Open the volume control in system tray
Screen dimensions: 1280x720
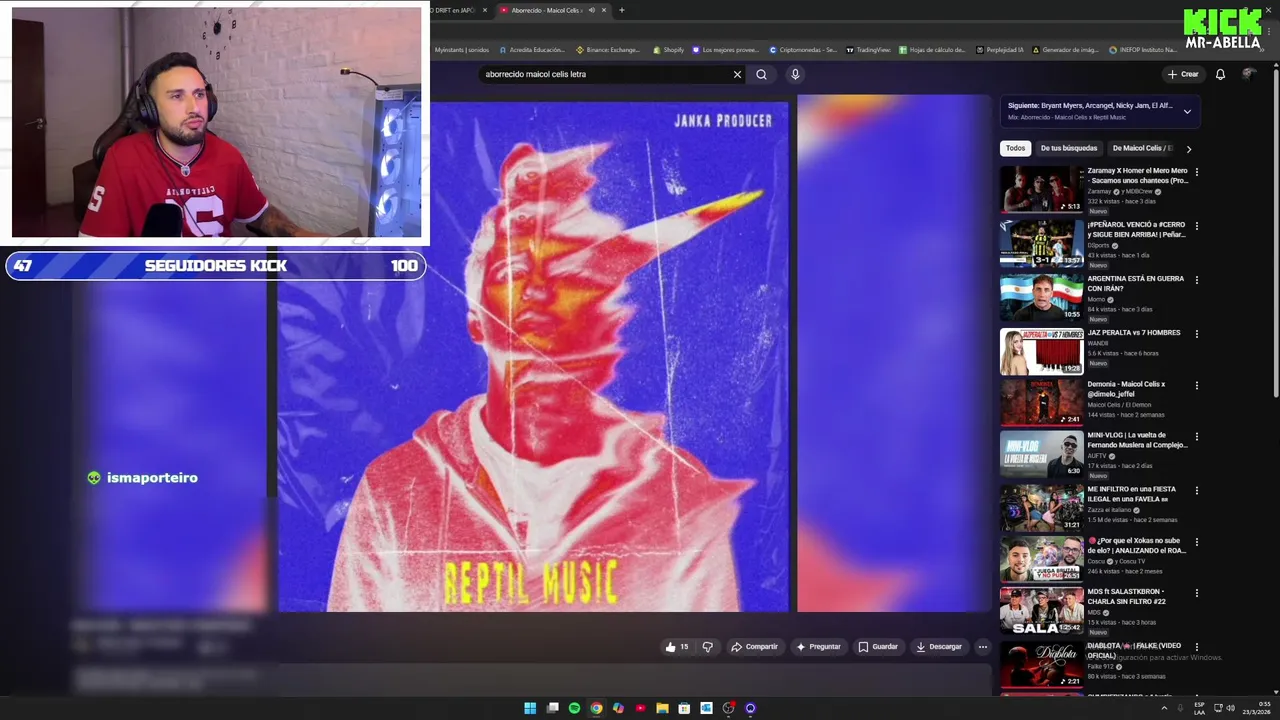click(x=1230, y=708)
